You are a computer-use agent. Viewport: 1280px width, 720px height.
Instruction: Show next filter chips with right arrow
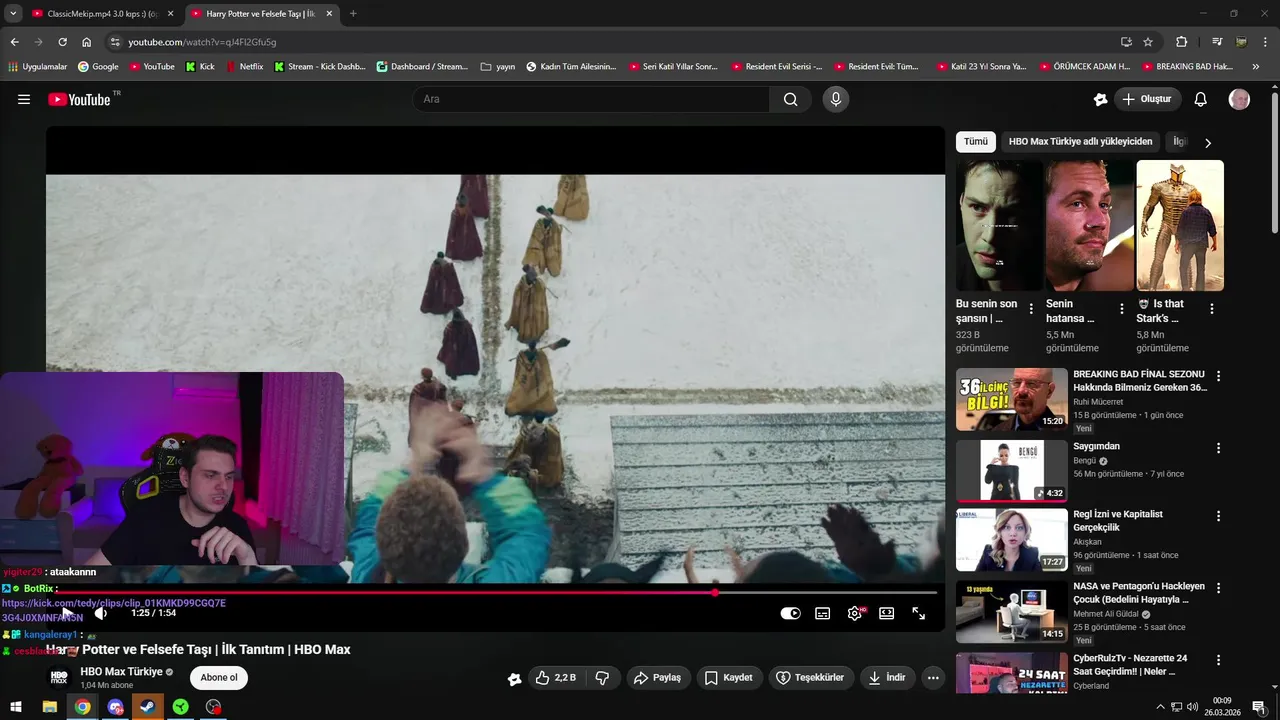coord(1207,143)
